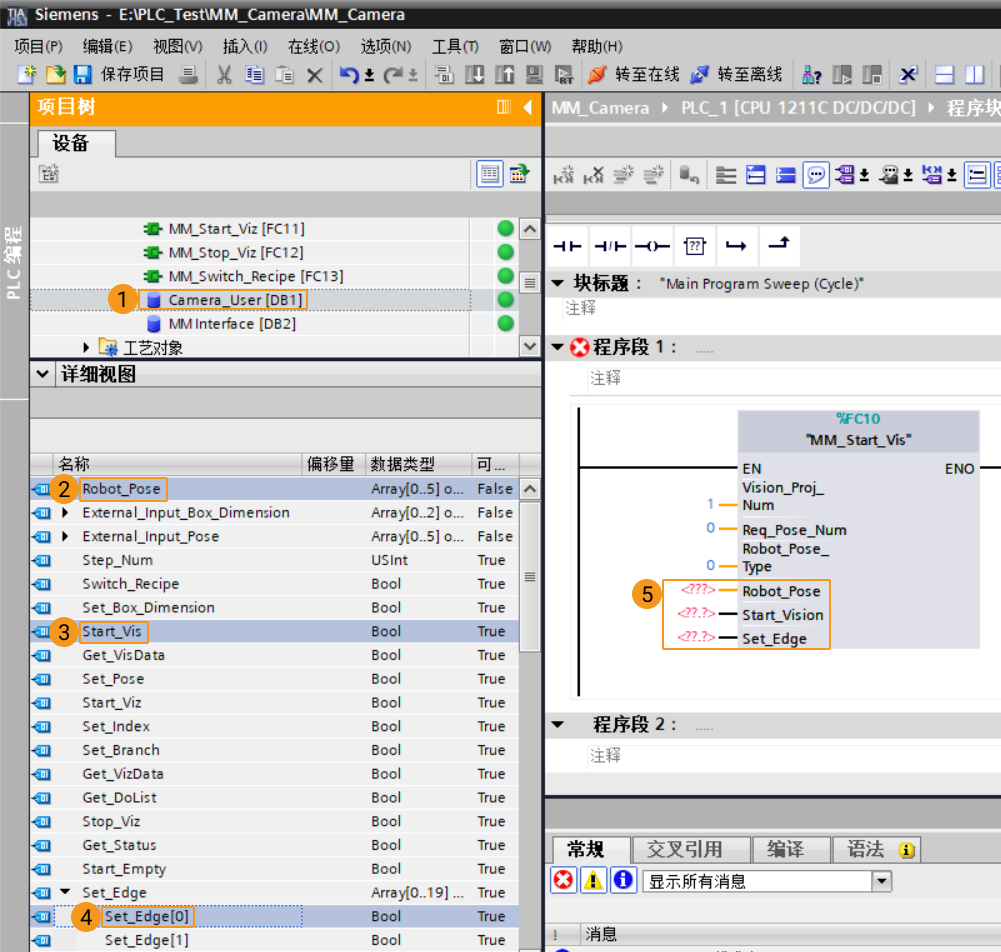Insert normally closed contact instruction
The width and height of the screenshot is (1001, 952).
coord(610,246)
